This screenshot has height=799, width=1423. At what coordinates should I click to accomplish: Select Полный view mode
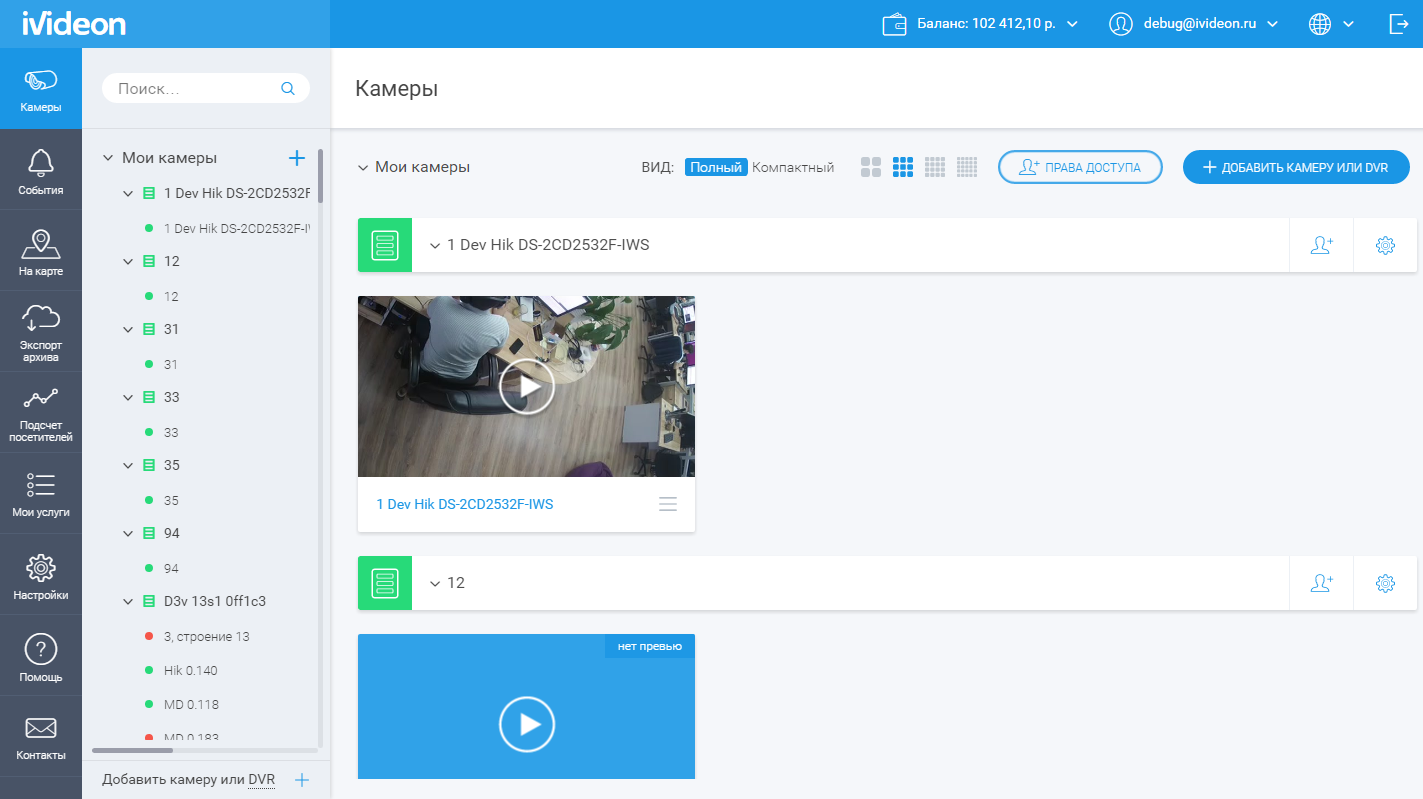point(716,168)
